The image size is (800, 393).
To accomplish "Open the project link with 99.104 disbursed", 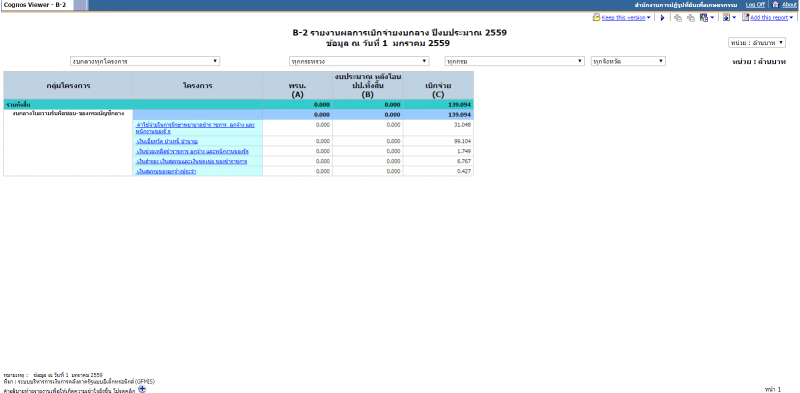I will pyautogui.click(x=167, y=141).
